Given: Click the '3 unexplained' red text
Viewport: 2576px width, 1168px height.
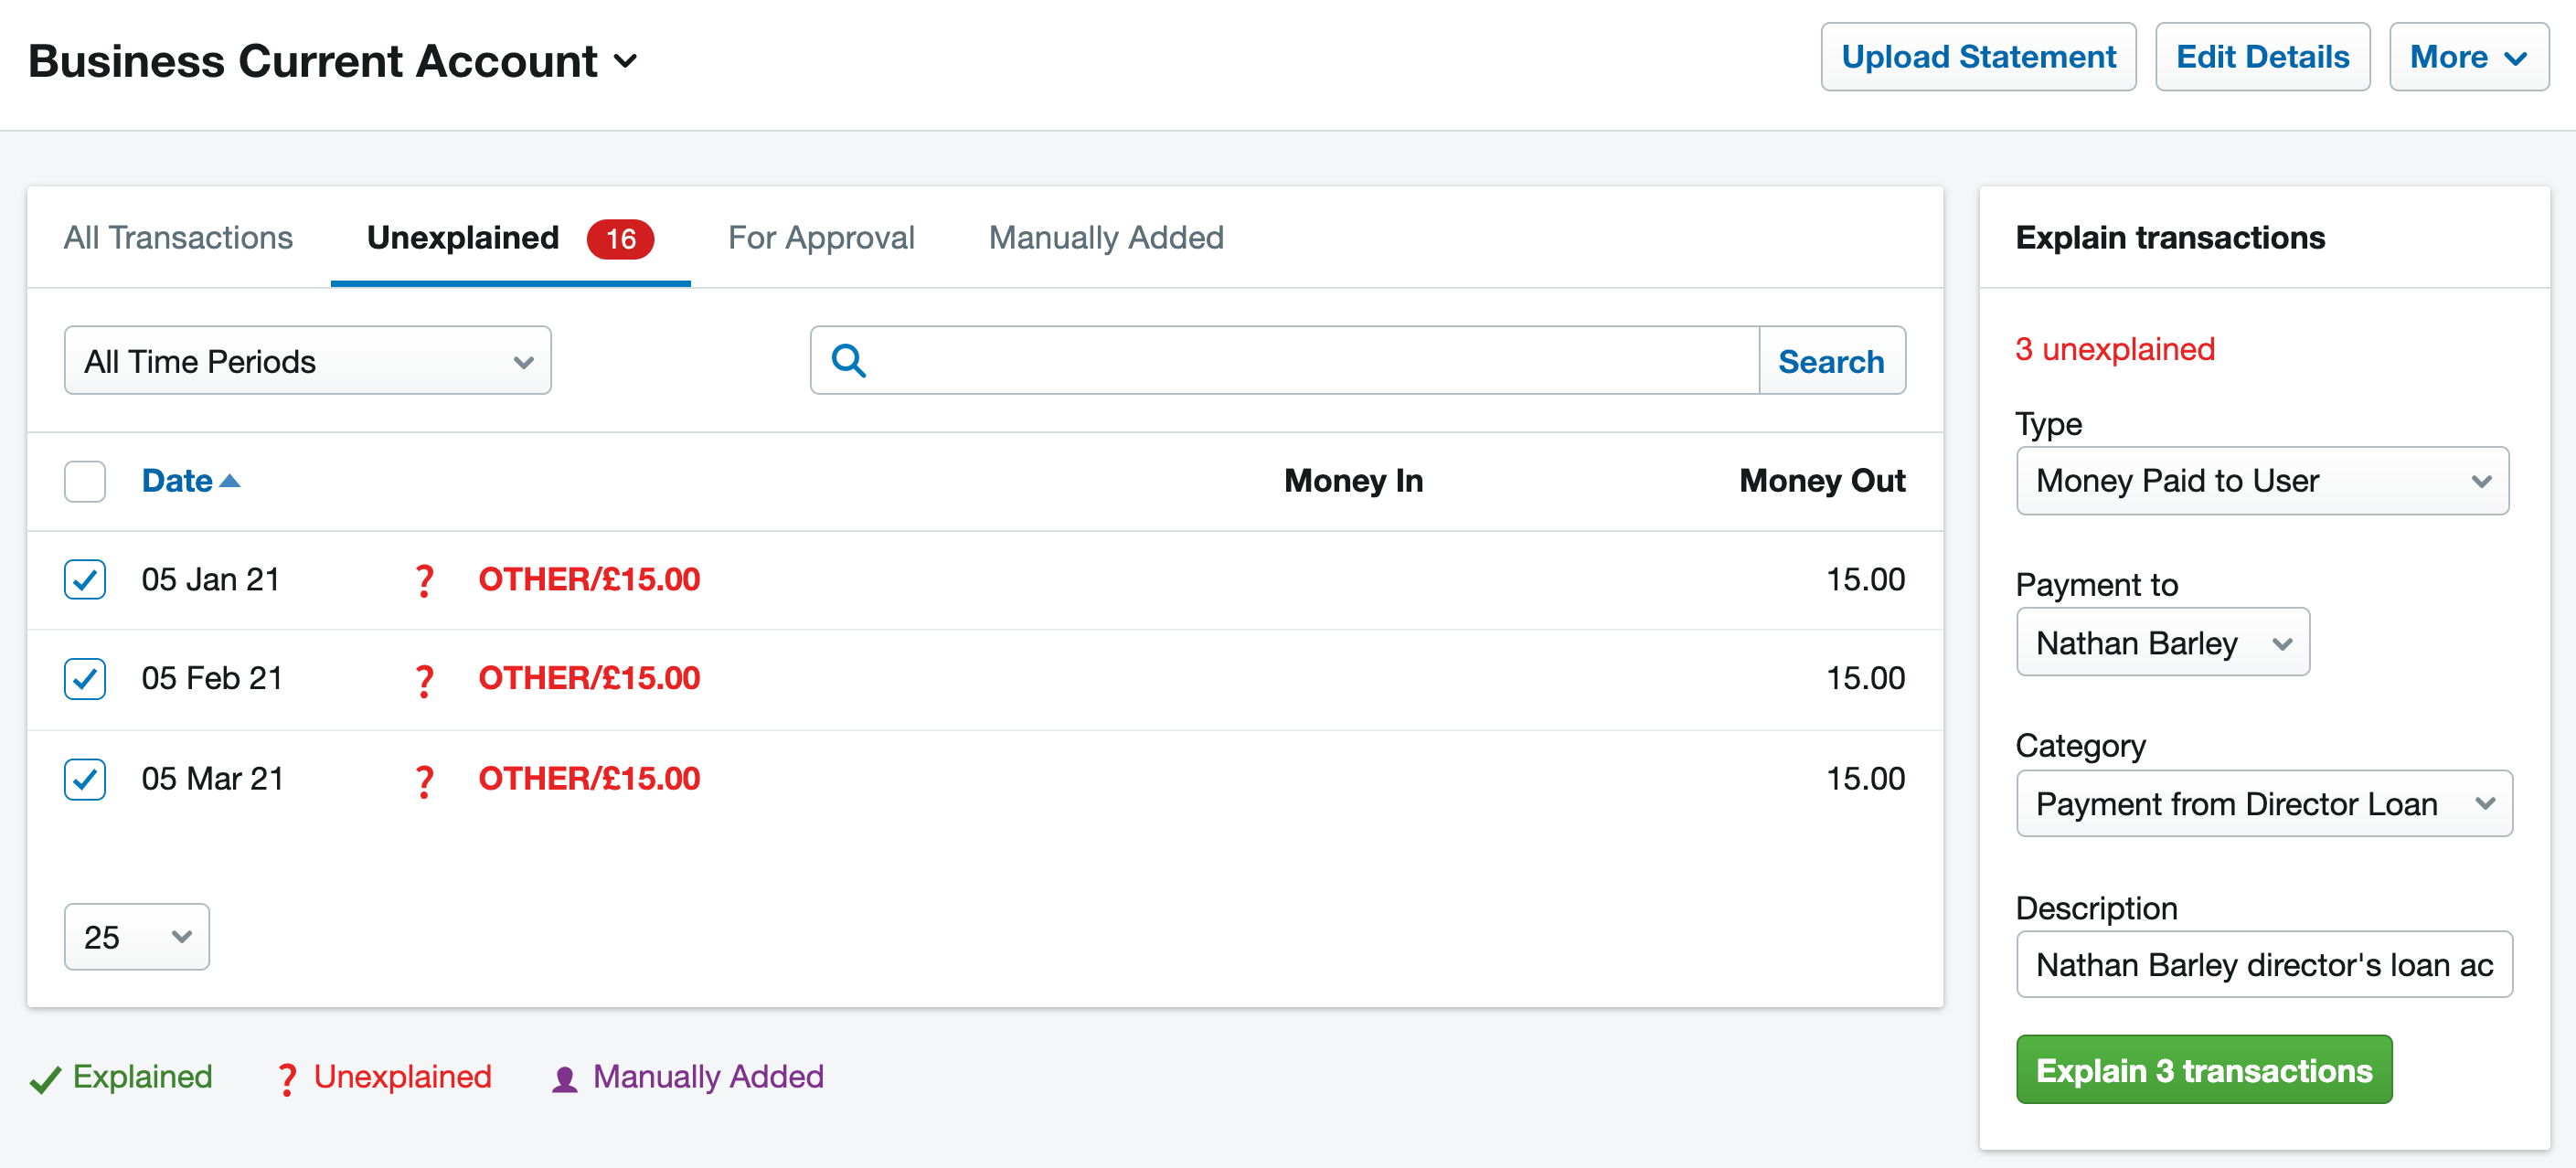Looking at the screenshot, I should point(2115,349).
